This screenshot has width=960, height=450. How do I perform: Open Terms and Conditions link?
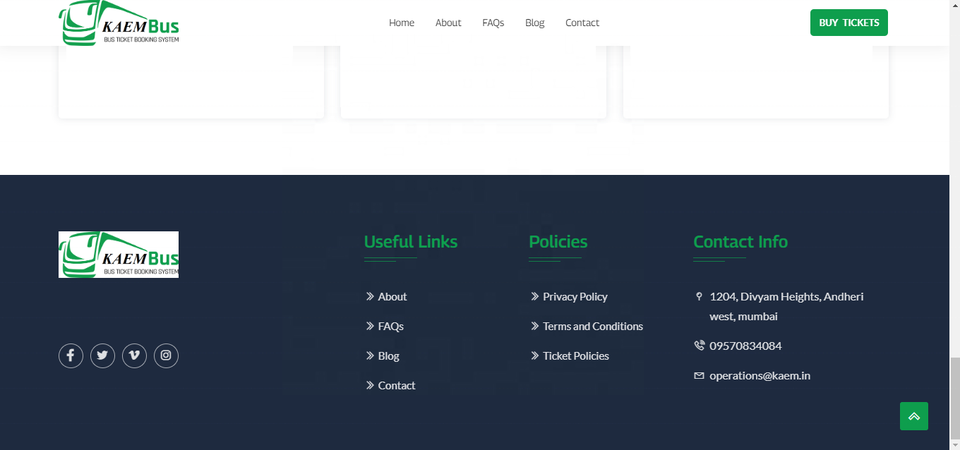pyautogui.click(x=593, y=326)
